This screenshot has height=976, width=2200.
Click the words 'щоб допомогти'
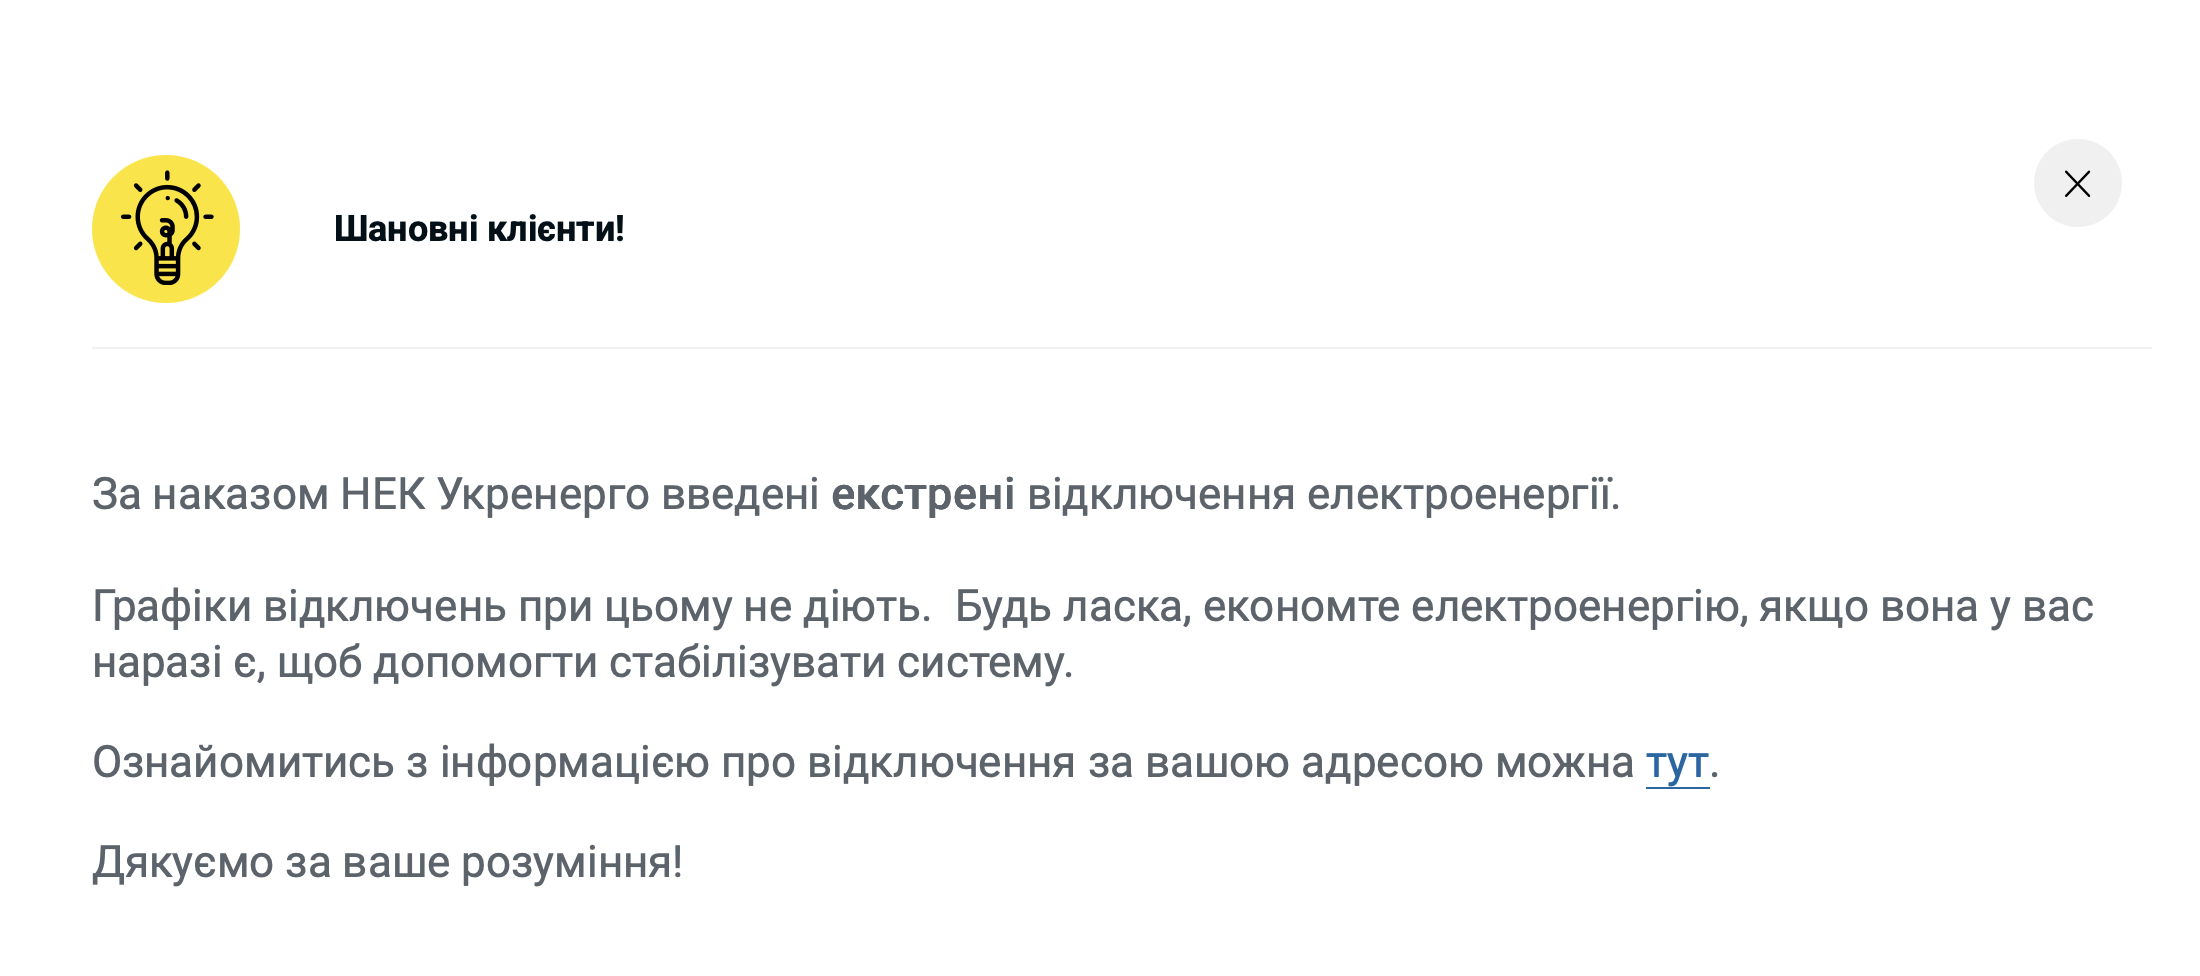coord(436,663)
